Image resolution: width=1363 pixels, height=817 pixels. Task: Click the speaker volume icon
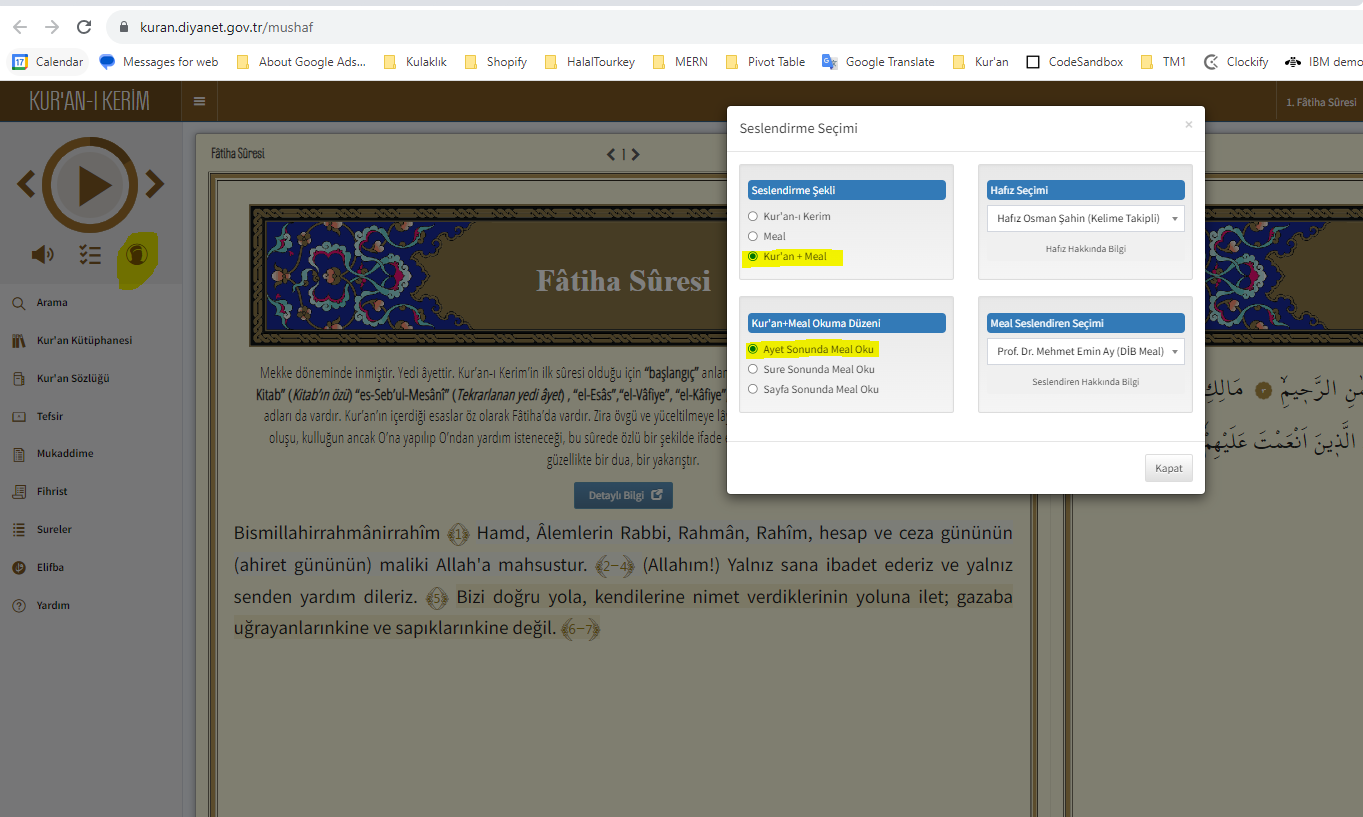[x=43, y=254]
